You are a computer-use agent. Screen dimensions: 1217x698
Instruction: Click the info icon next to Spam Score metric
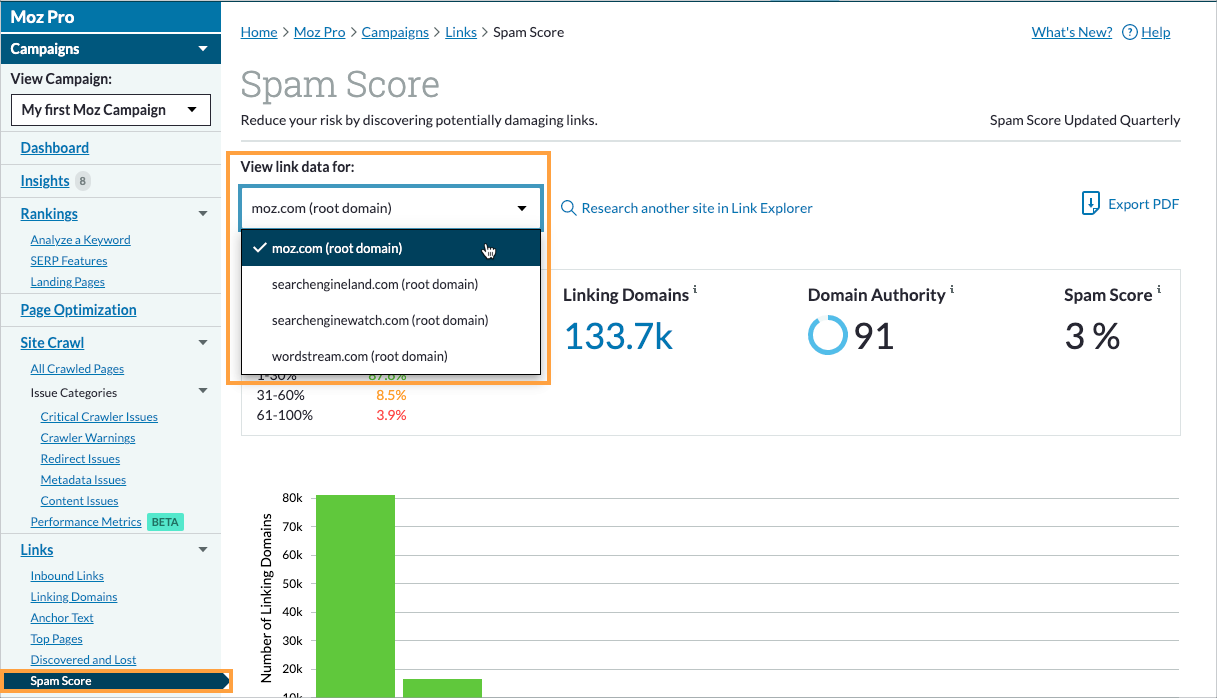click(x=1159, y=288)
